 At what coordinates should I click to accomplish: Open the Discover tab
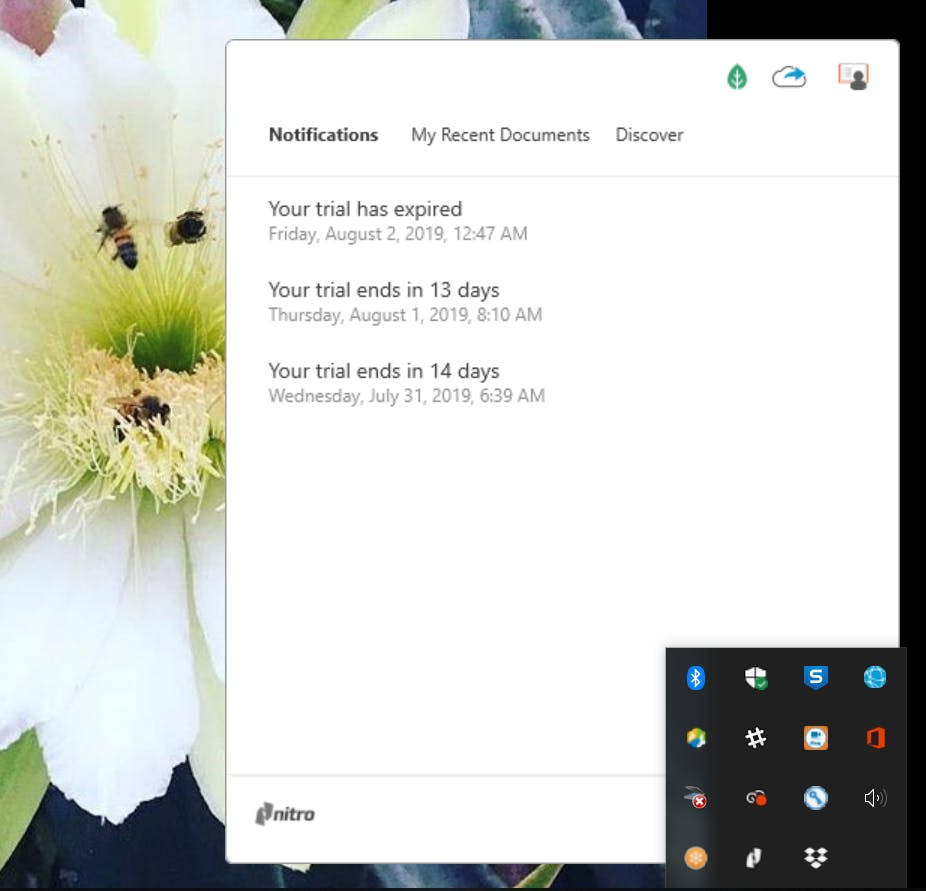tap(649, 135)
